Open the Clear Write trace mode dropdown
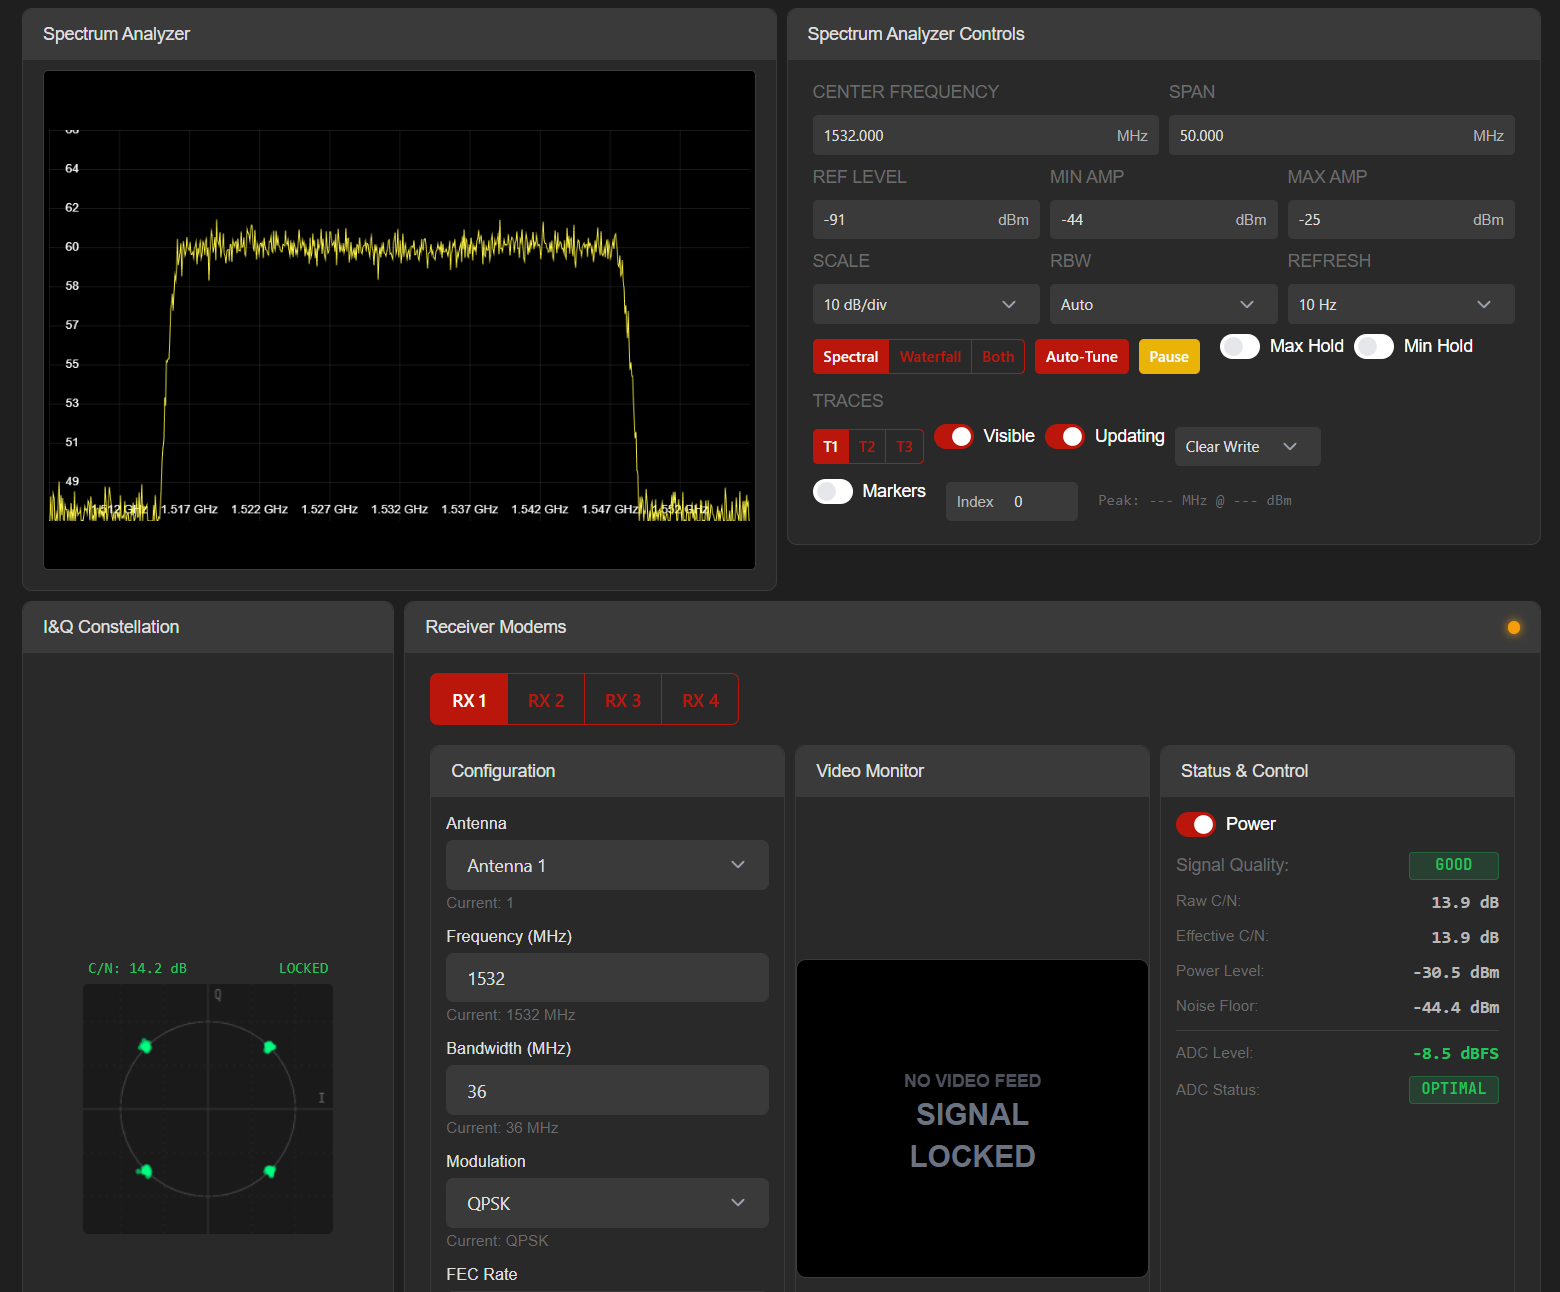The width and height of the screenshot is (1560, 1292). [x=1247, y=446]
